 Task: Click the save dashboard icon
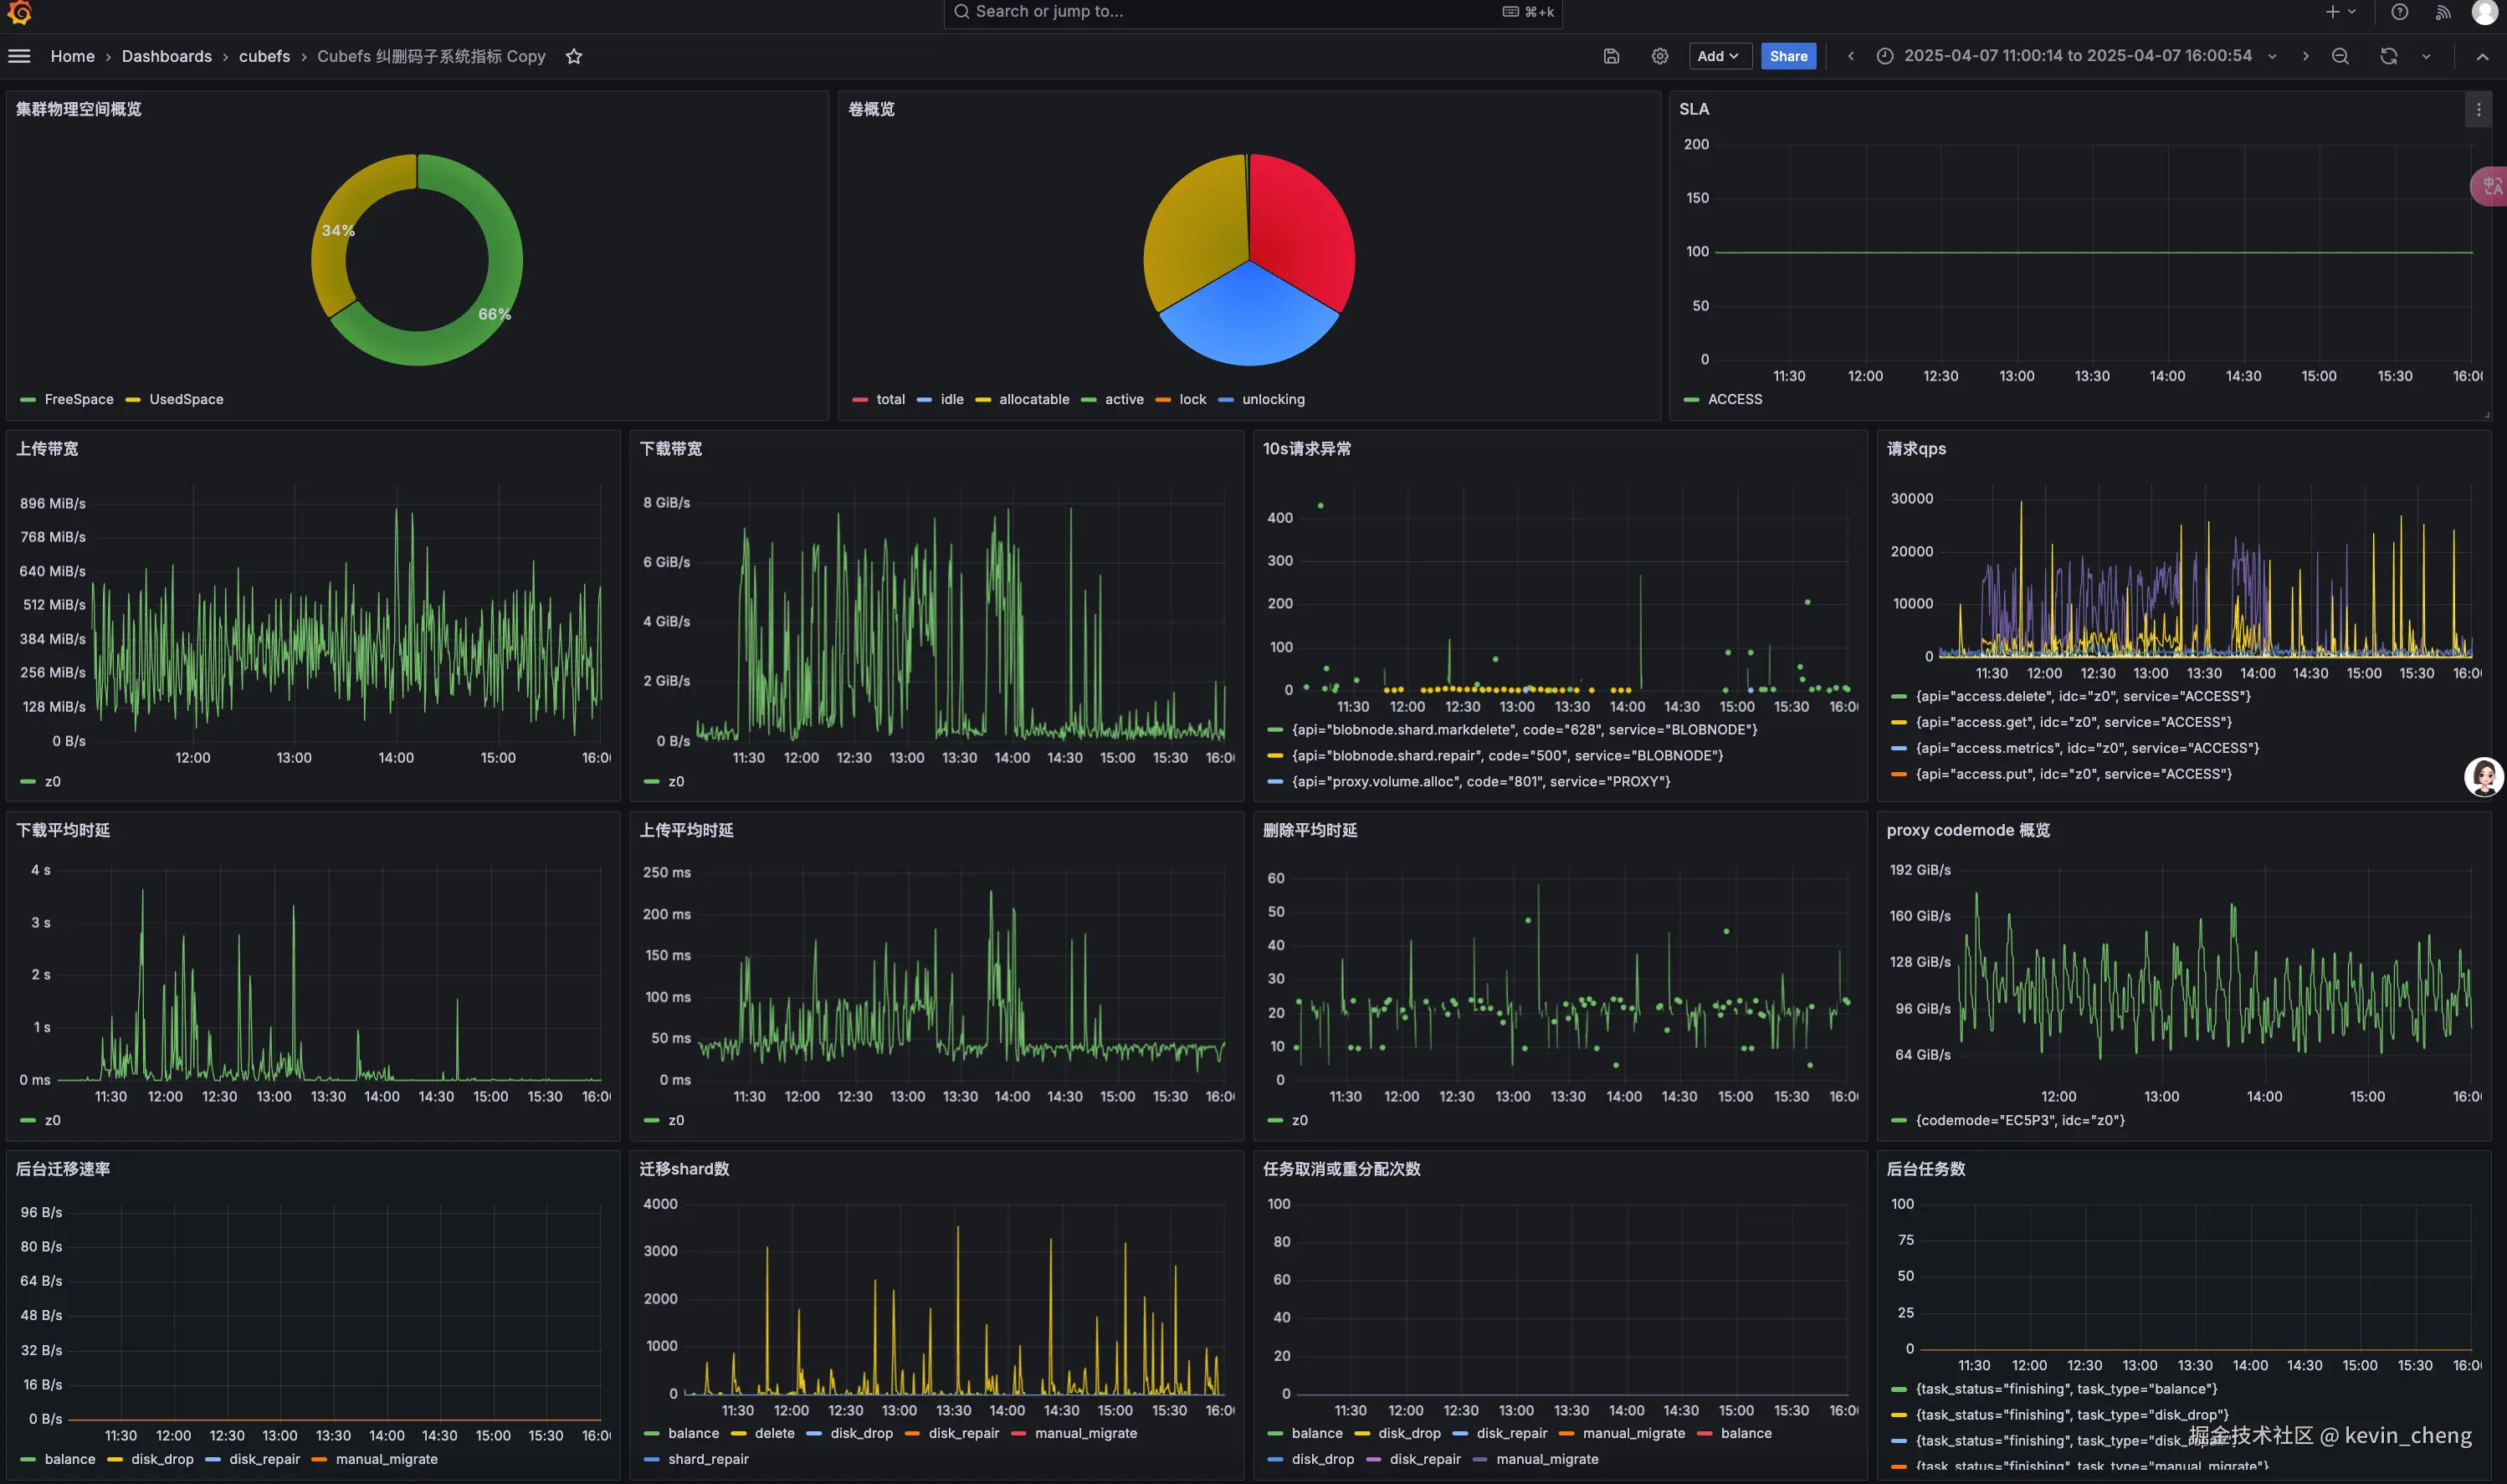pos(1611,56)
